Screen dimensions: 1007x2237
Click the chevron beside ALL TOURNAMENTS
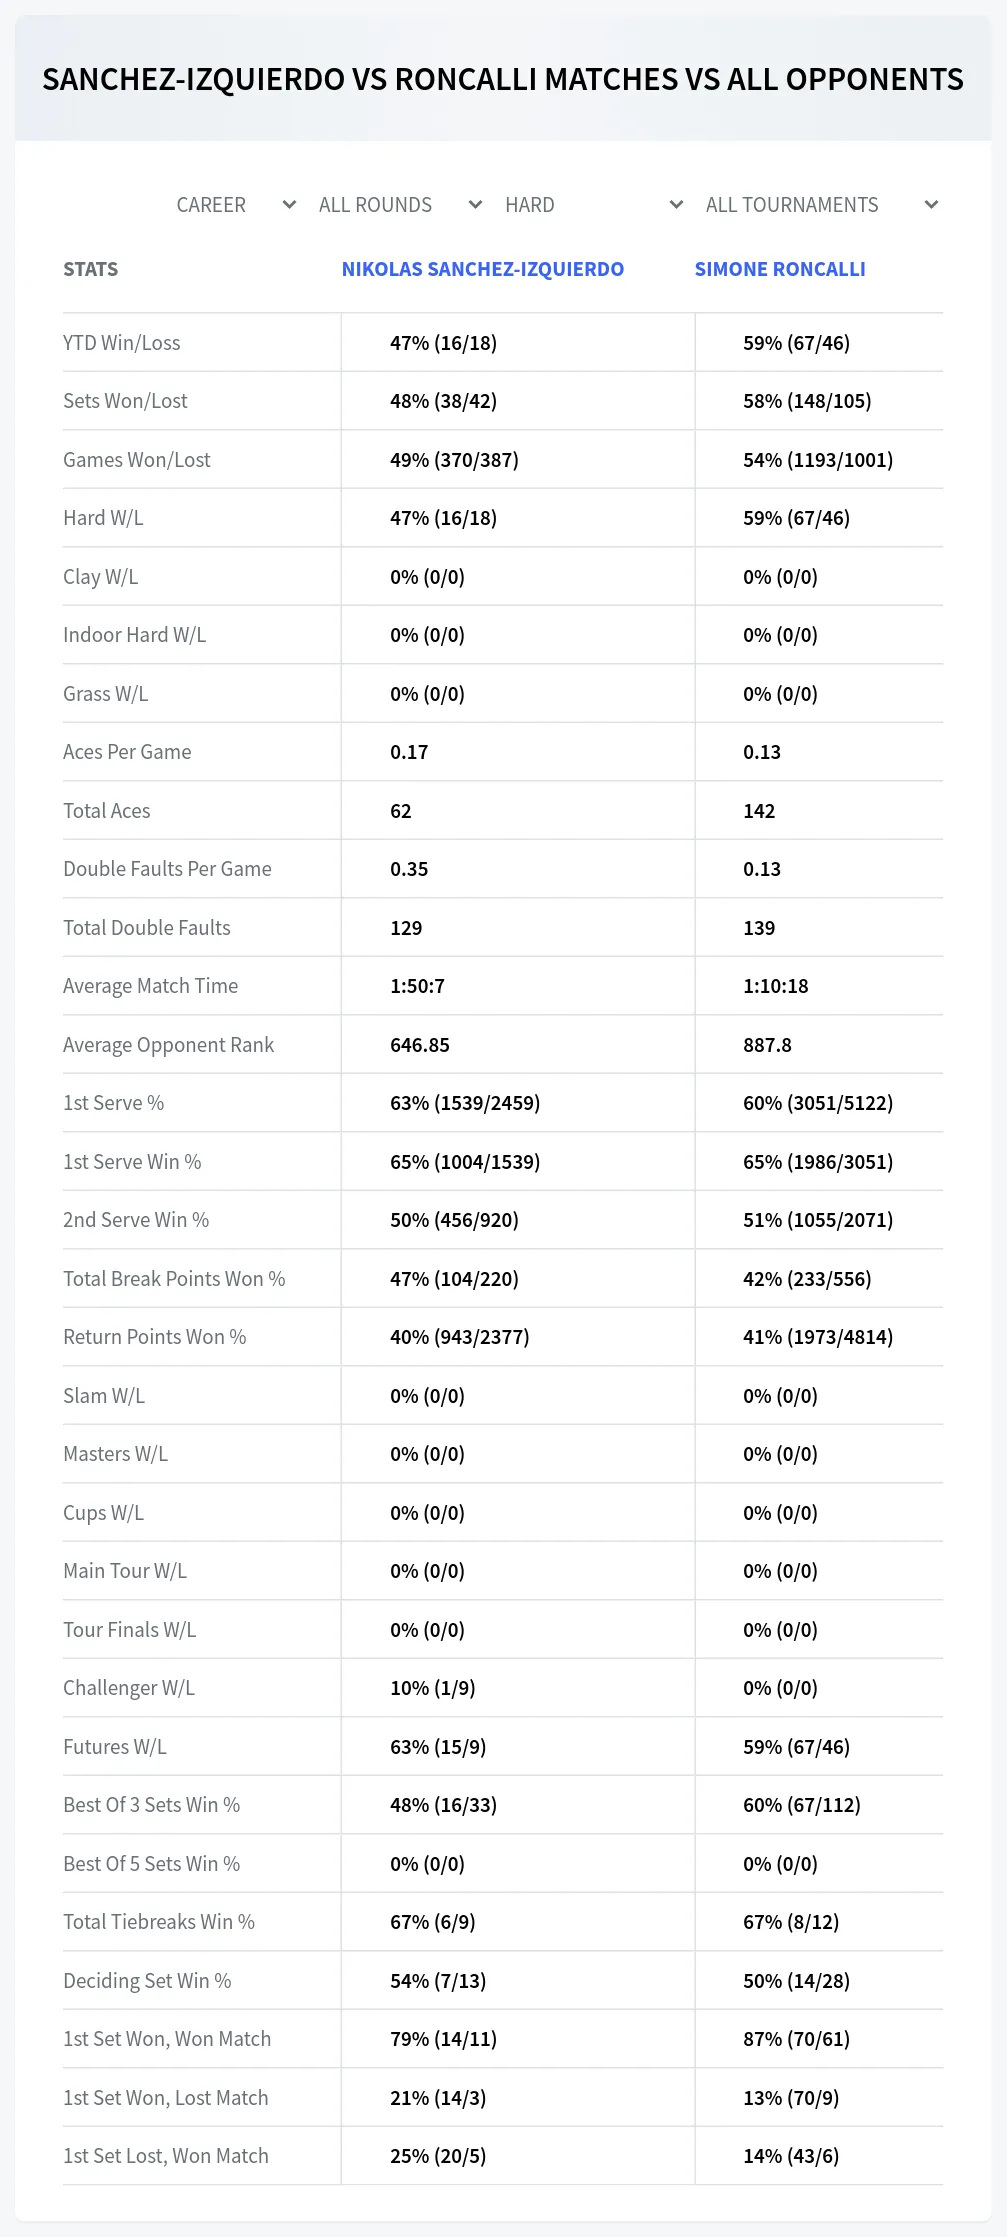[931, 205]
